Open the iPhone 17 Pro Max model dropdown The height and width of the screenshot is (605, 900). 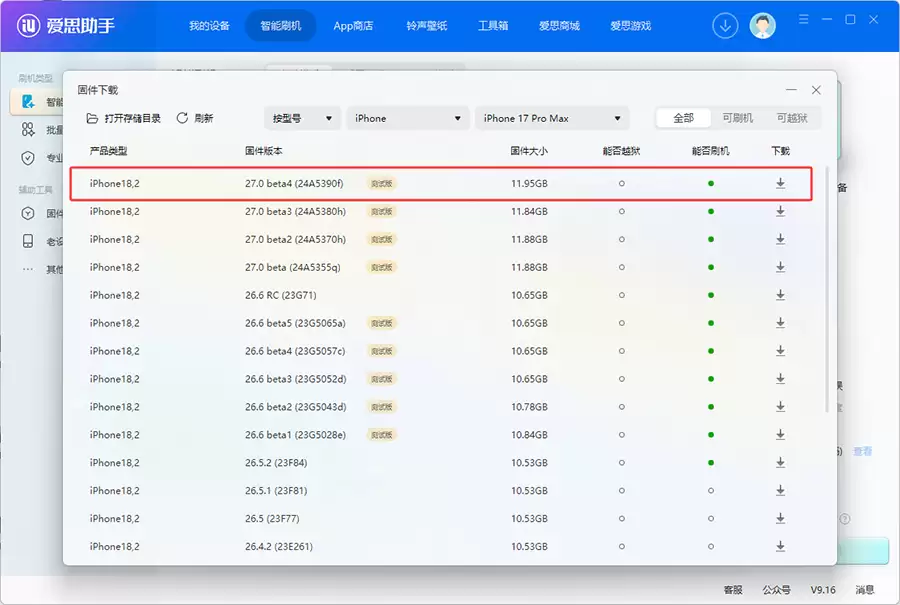(552, 118)
